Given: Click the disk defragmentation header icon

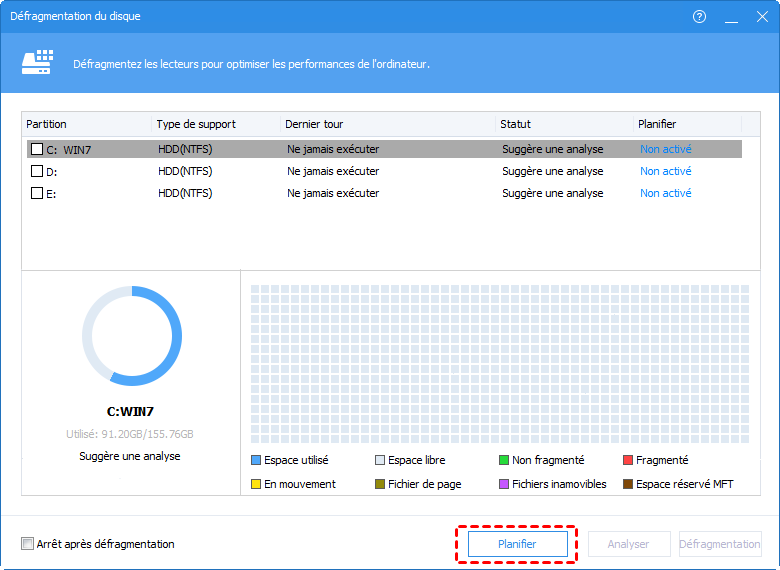Looking at the screenshot, I should (x=38, y=63).
